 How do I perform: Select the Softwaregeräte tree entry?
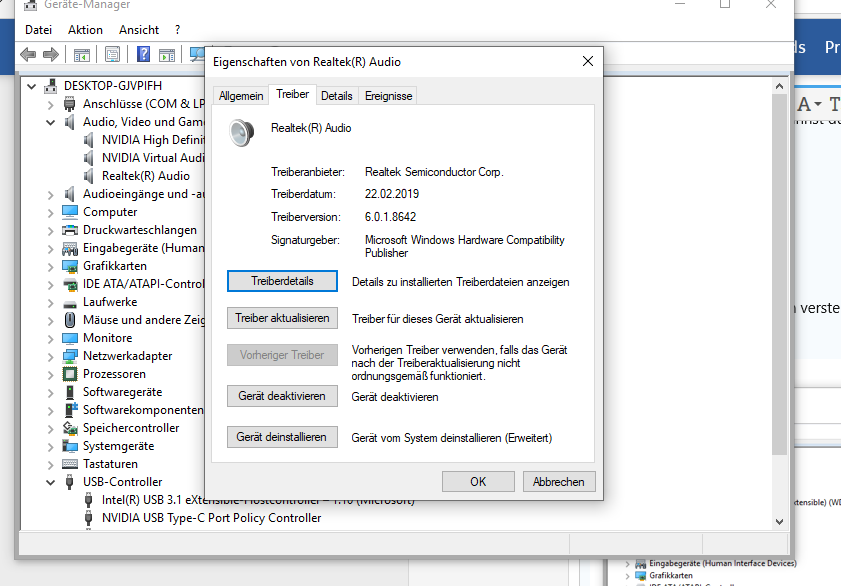coord(122,392)
